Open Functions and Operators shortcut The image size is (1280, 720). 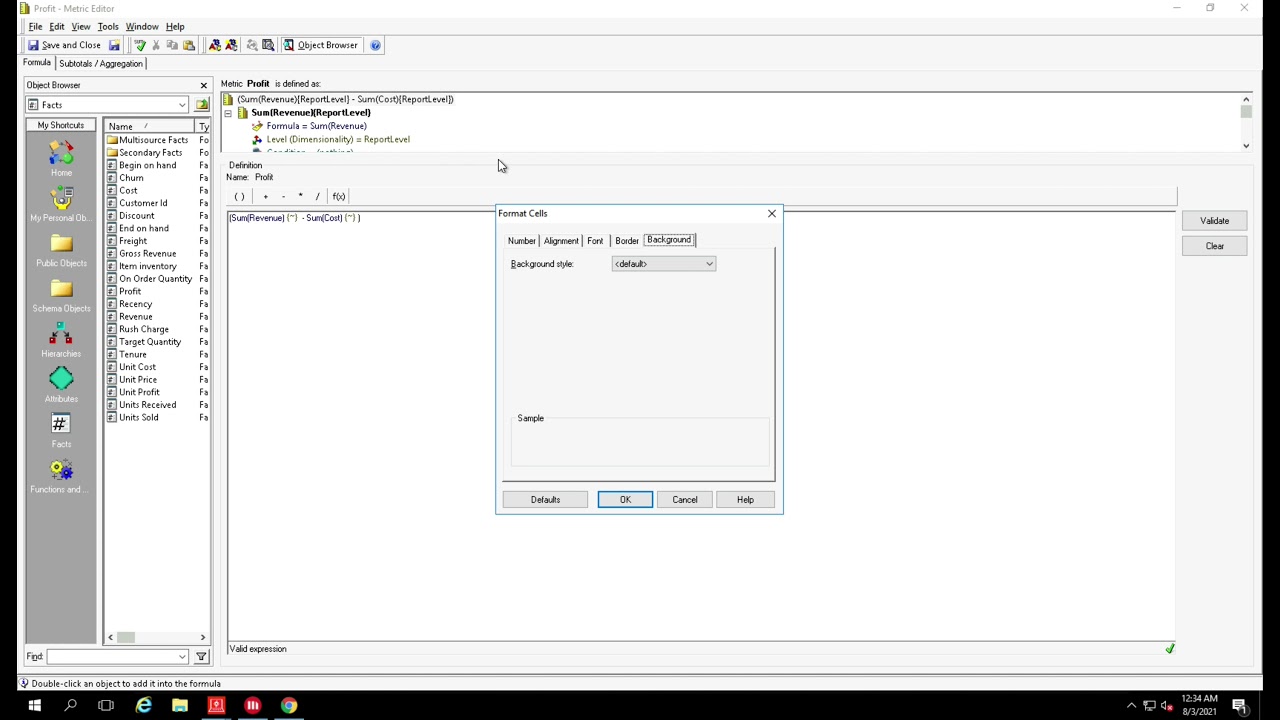(x=61, y=476)
